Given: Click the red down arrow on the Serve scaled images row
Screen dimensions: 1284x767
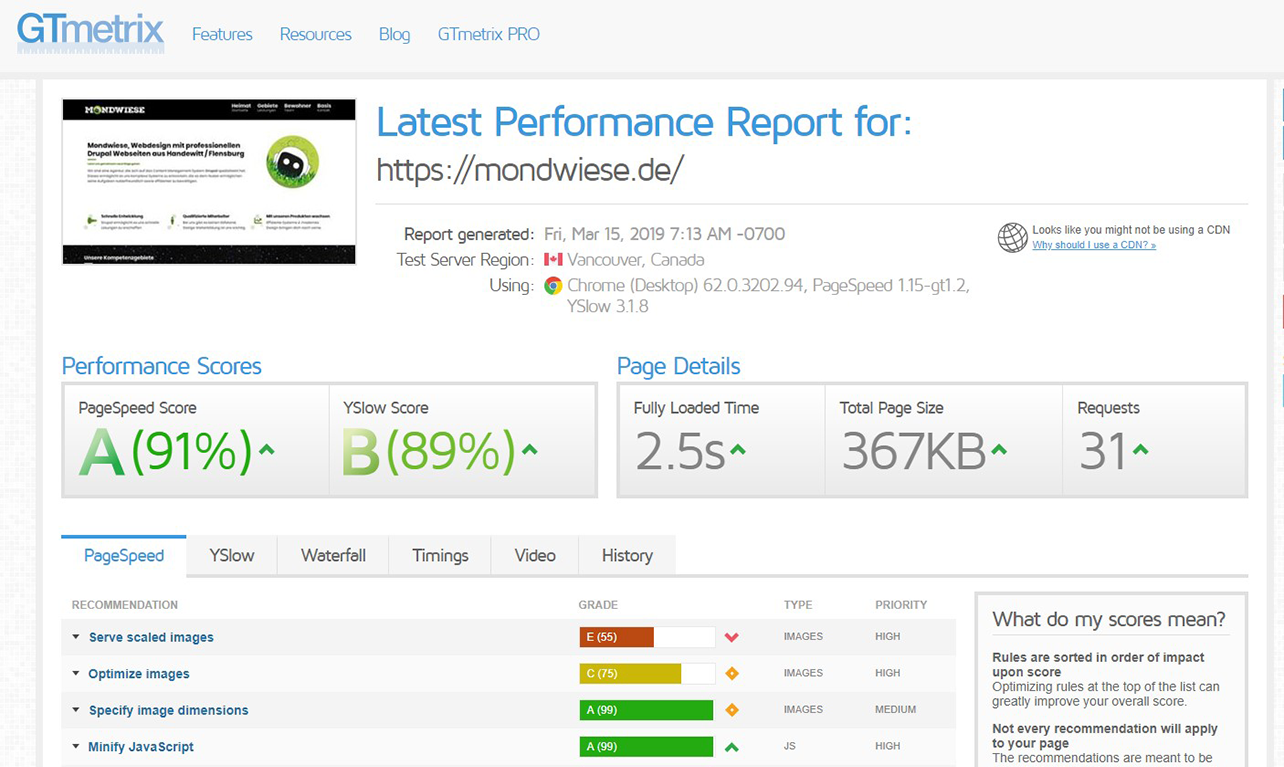Looking at the screenshot, I should click(x=732, y=637).
